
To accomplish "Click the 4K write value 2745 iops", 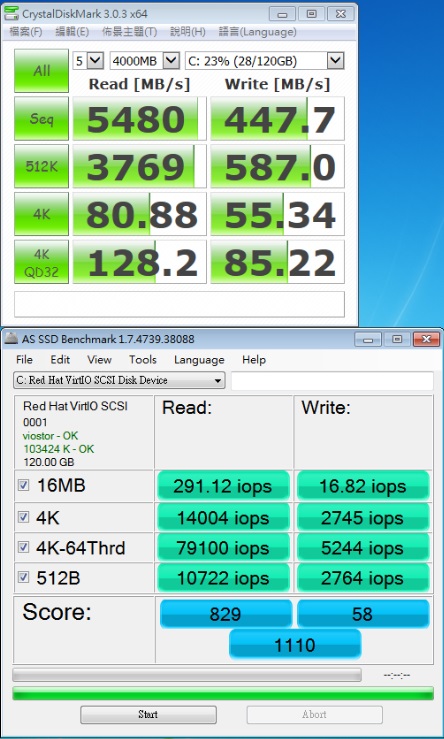I will 363,517.
